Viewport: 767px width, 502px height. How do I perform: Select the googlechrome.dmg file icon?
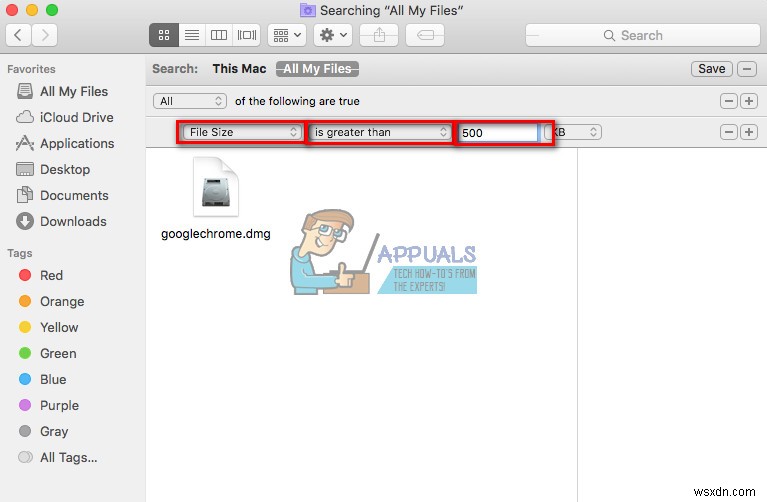click(x=216, y=187)
